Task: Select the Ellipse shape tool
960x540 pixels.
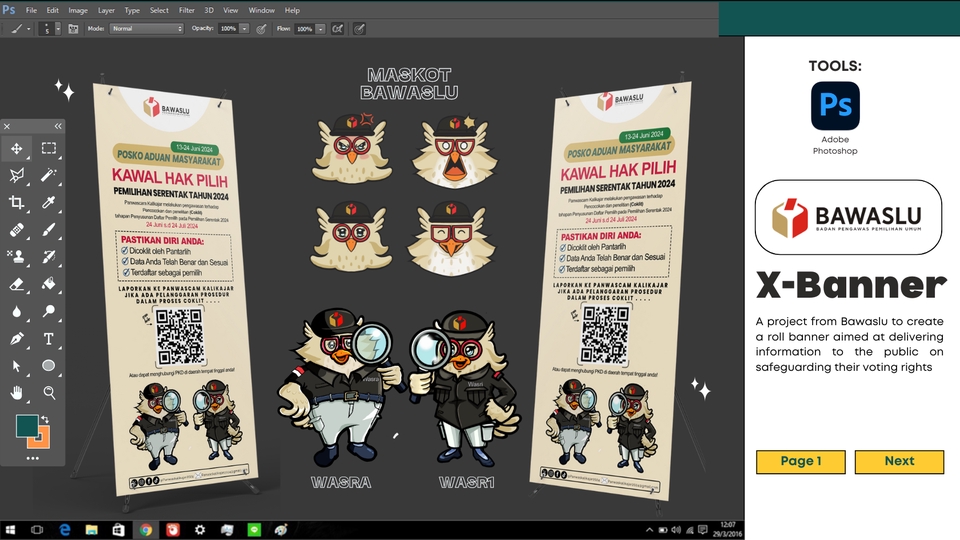Action: 49,366
